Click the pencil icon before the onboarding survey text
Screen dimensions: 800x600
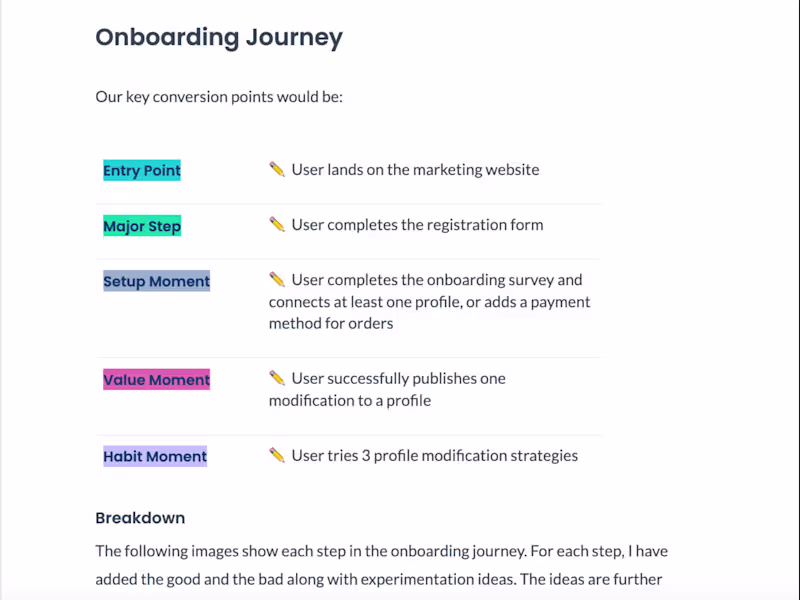click(x=277, y=280)
